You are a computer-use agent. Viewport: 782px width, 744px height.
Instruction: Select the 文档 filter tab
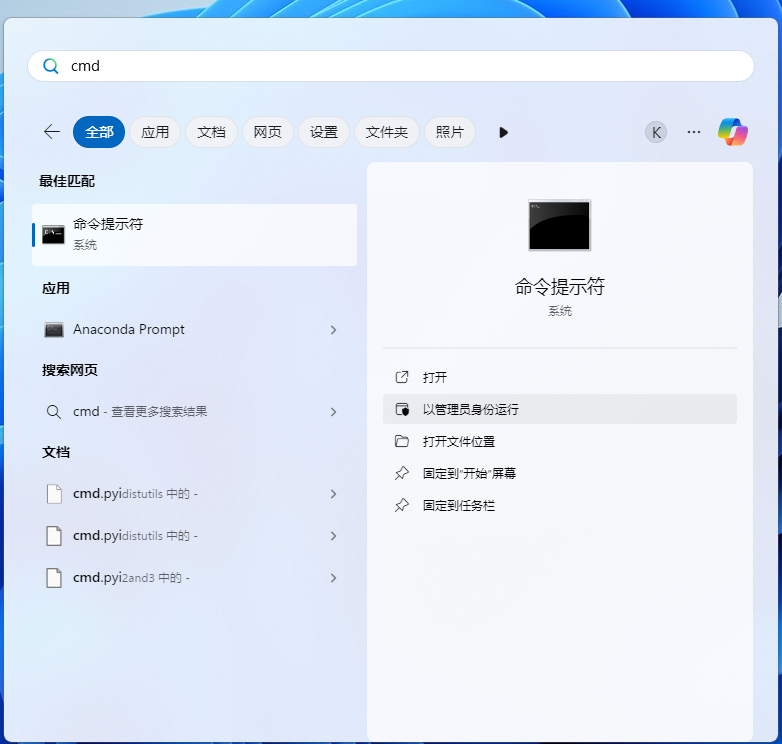(211, 132)
